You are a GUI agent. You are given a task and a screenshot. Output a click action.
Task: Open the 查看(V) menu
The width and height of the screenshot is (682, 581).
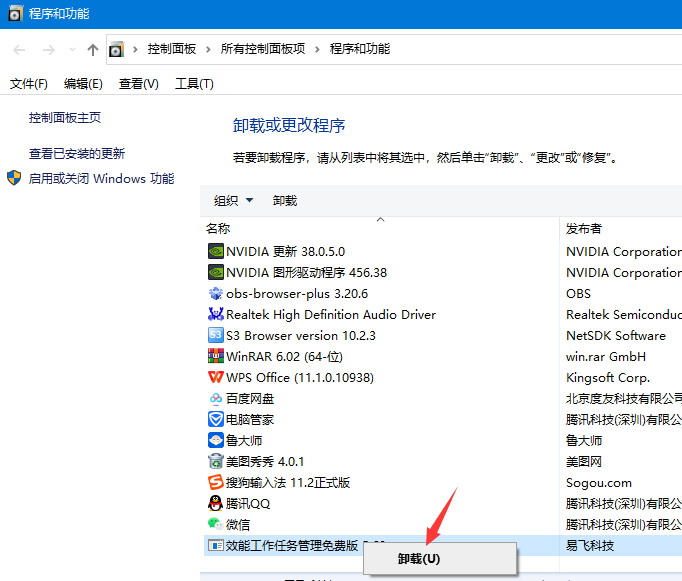139,83
